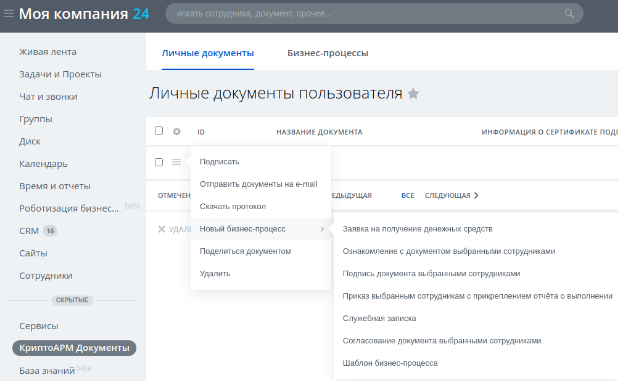Viewport: 619px width, 383px height.
Task: Choose Служебная записка process
Action: coord(379,318)
